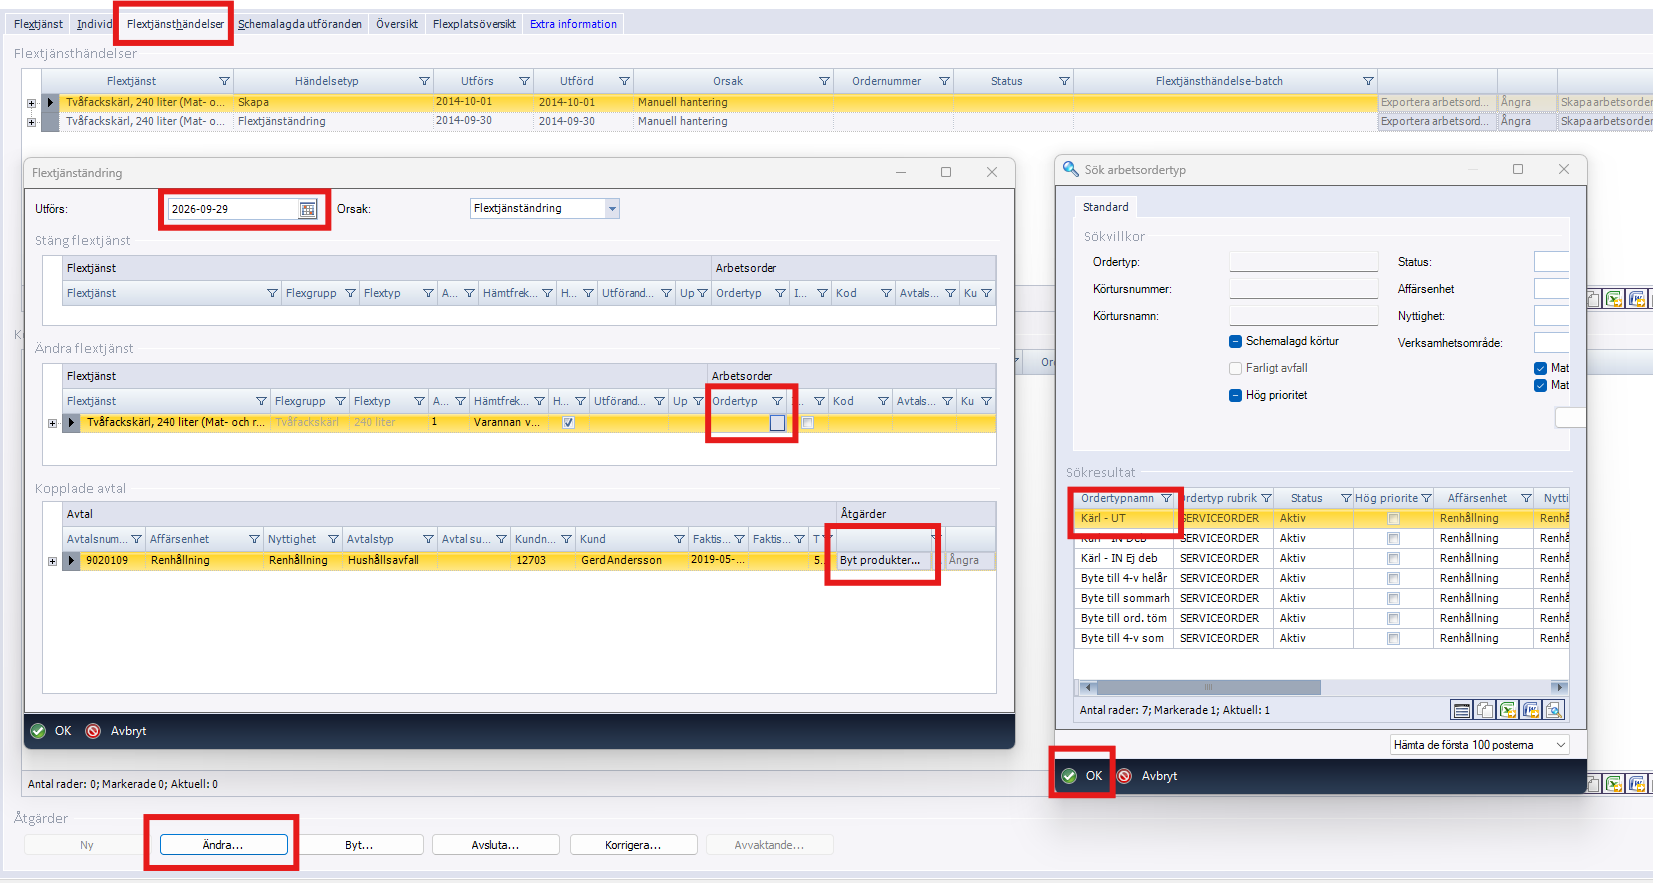
Task: Click the Word export icon in Sökresultat footer
Action: 1531,710
